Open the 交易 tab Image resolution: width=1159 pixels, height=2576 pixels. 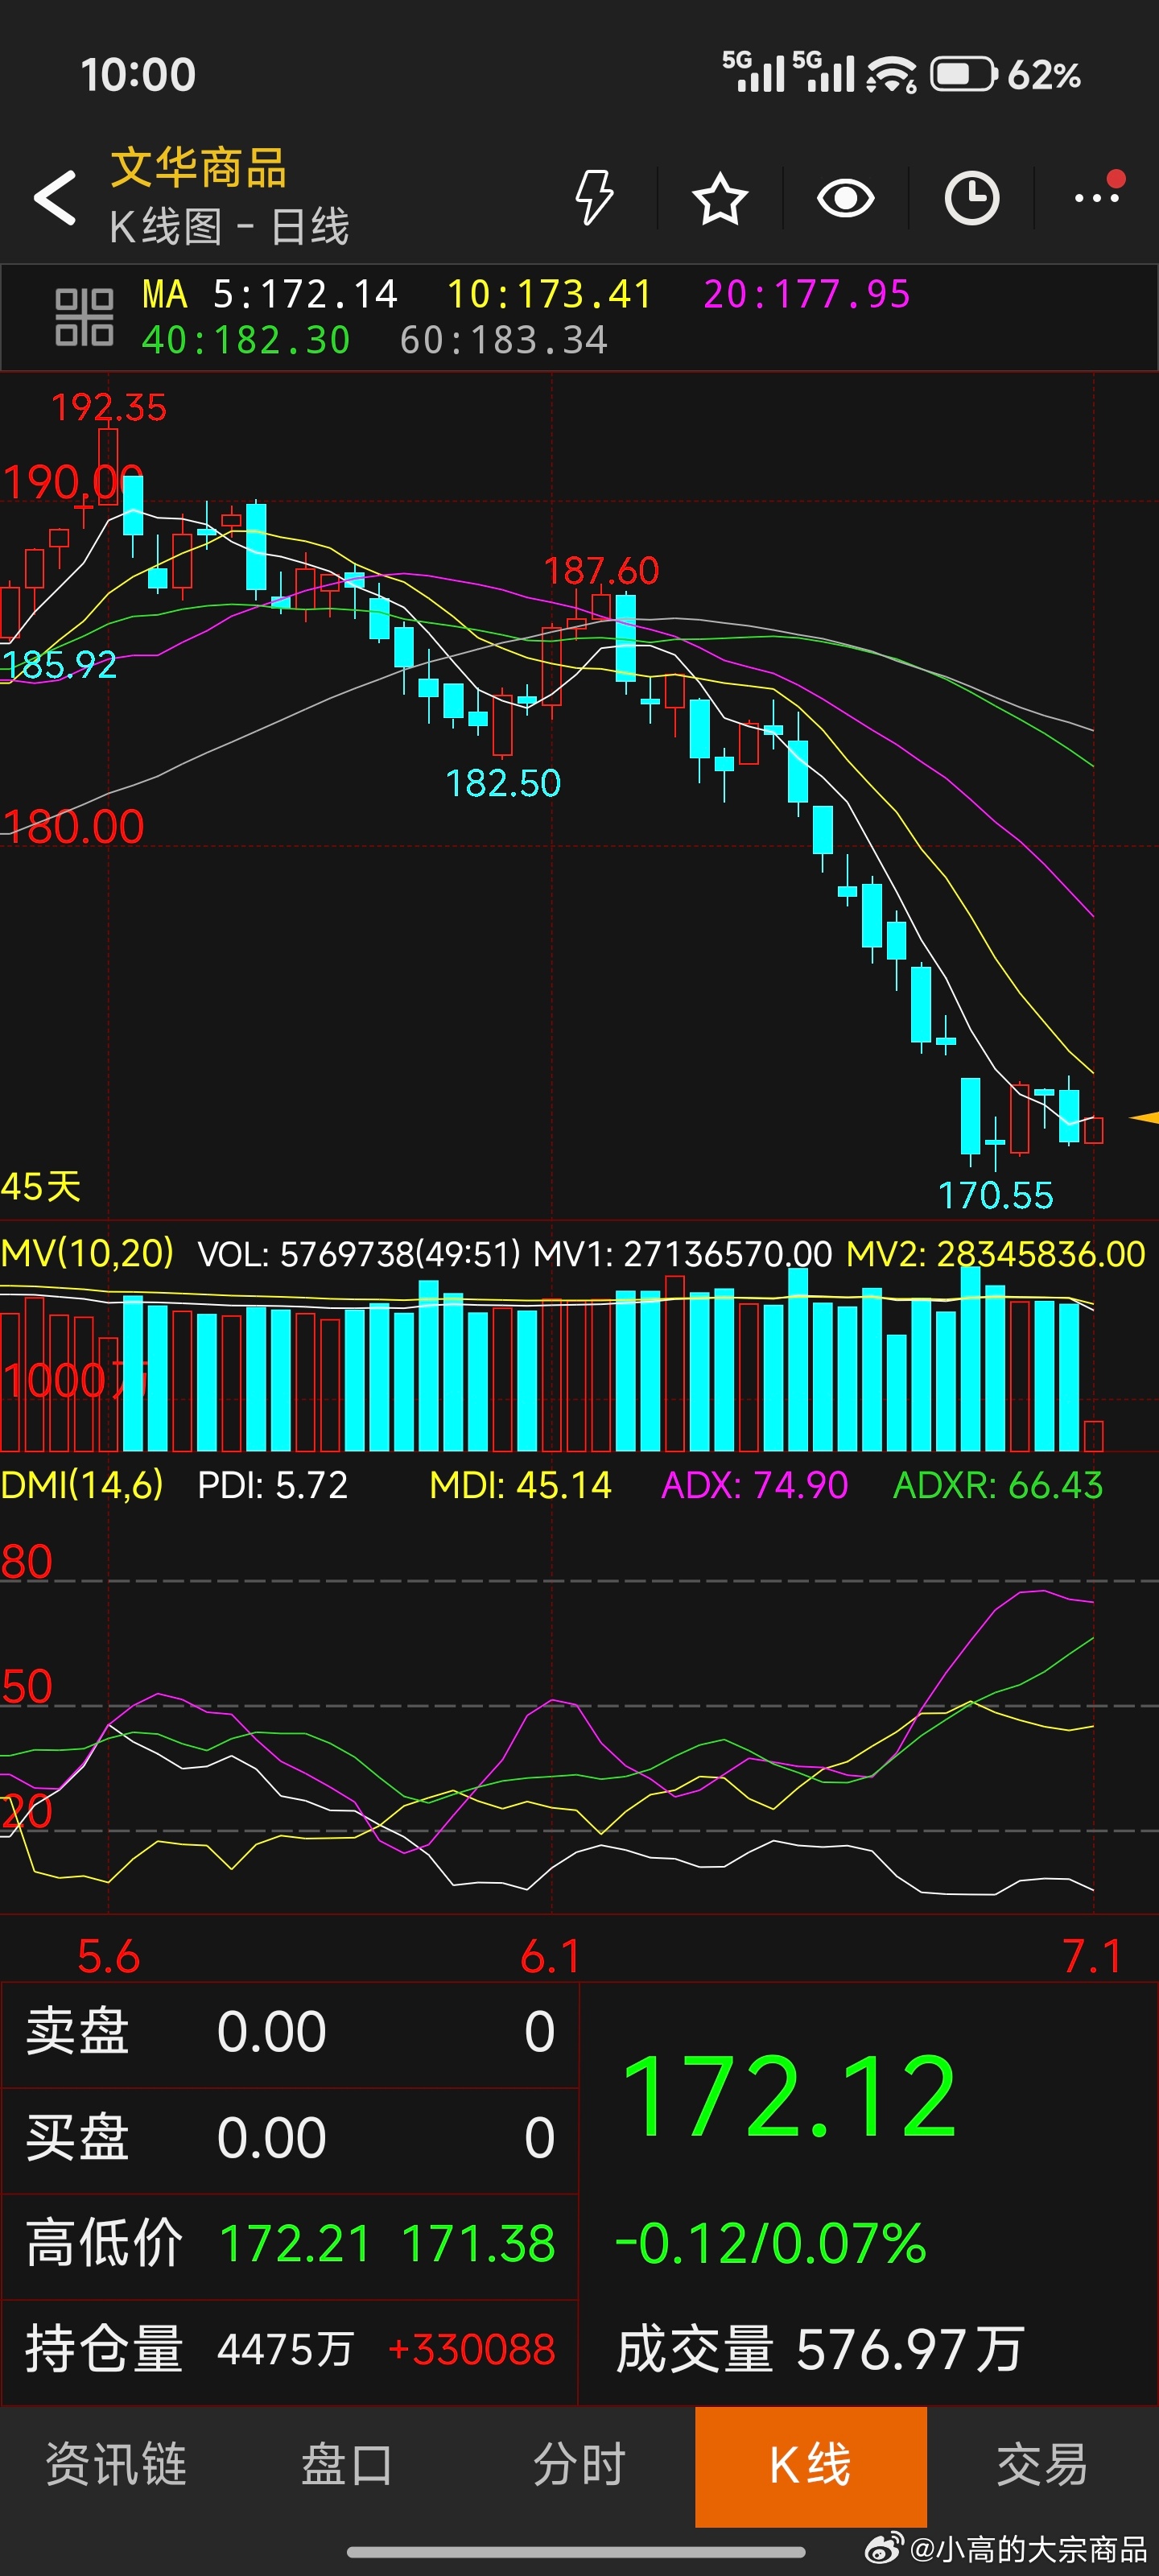click(1042, 2463)
